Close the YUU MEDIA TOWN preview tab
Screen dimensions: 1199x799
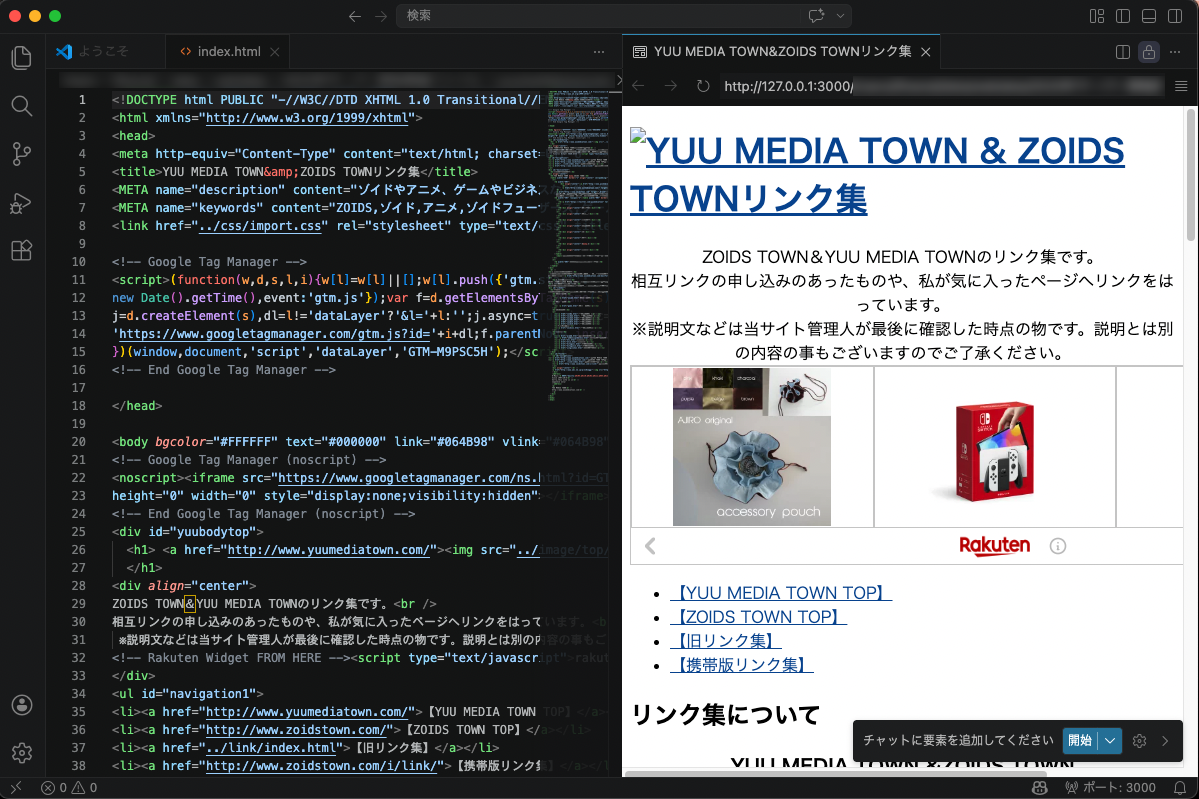[x=925, y=52]
